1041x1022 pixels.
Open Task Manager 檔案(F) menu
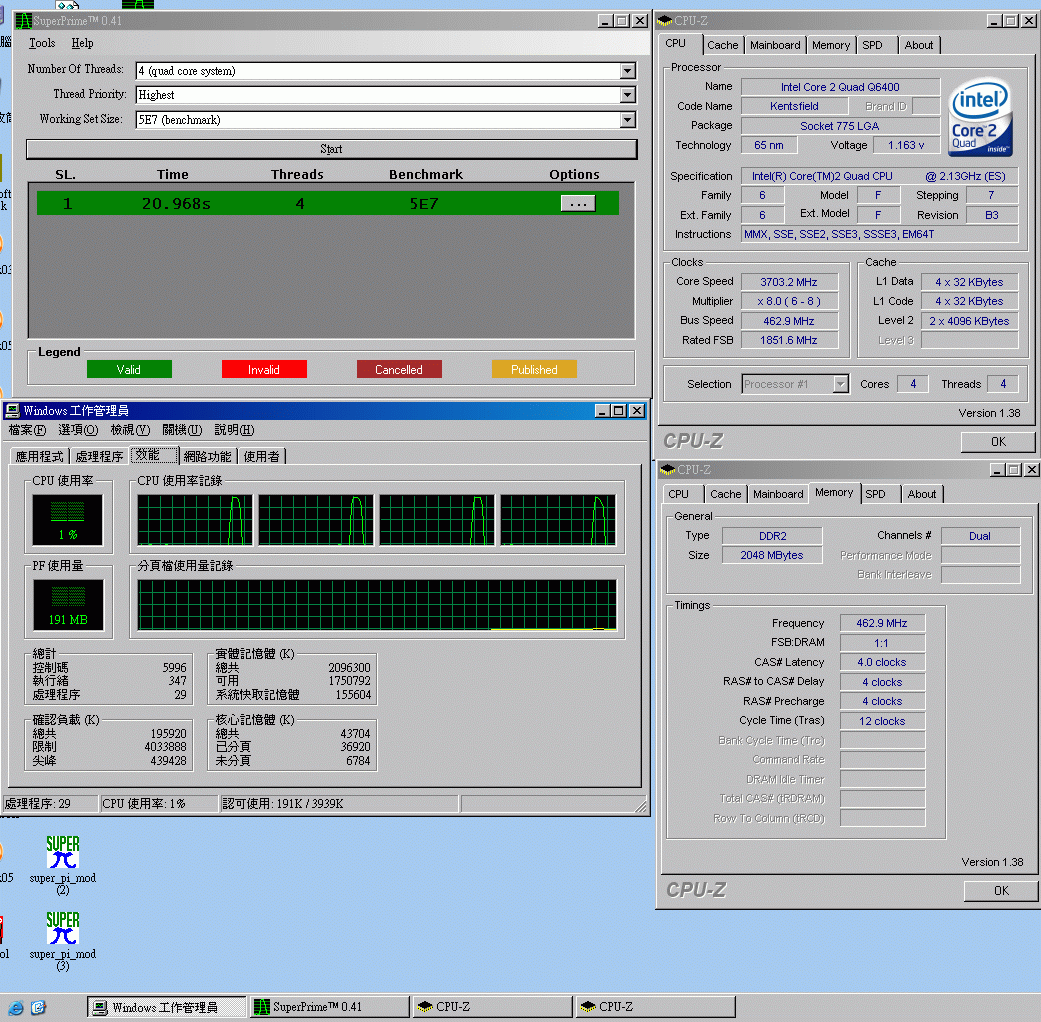click(x=27, y=430)
